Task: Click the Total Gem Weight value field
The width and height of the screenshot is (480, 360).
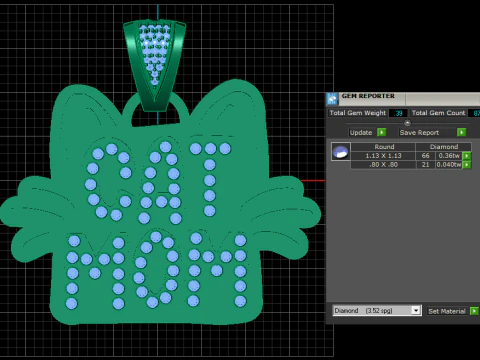Action: tap(398, 113)
